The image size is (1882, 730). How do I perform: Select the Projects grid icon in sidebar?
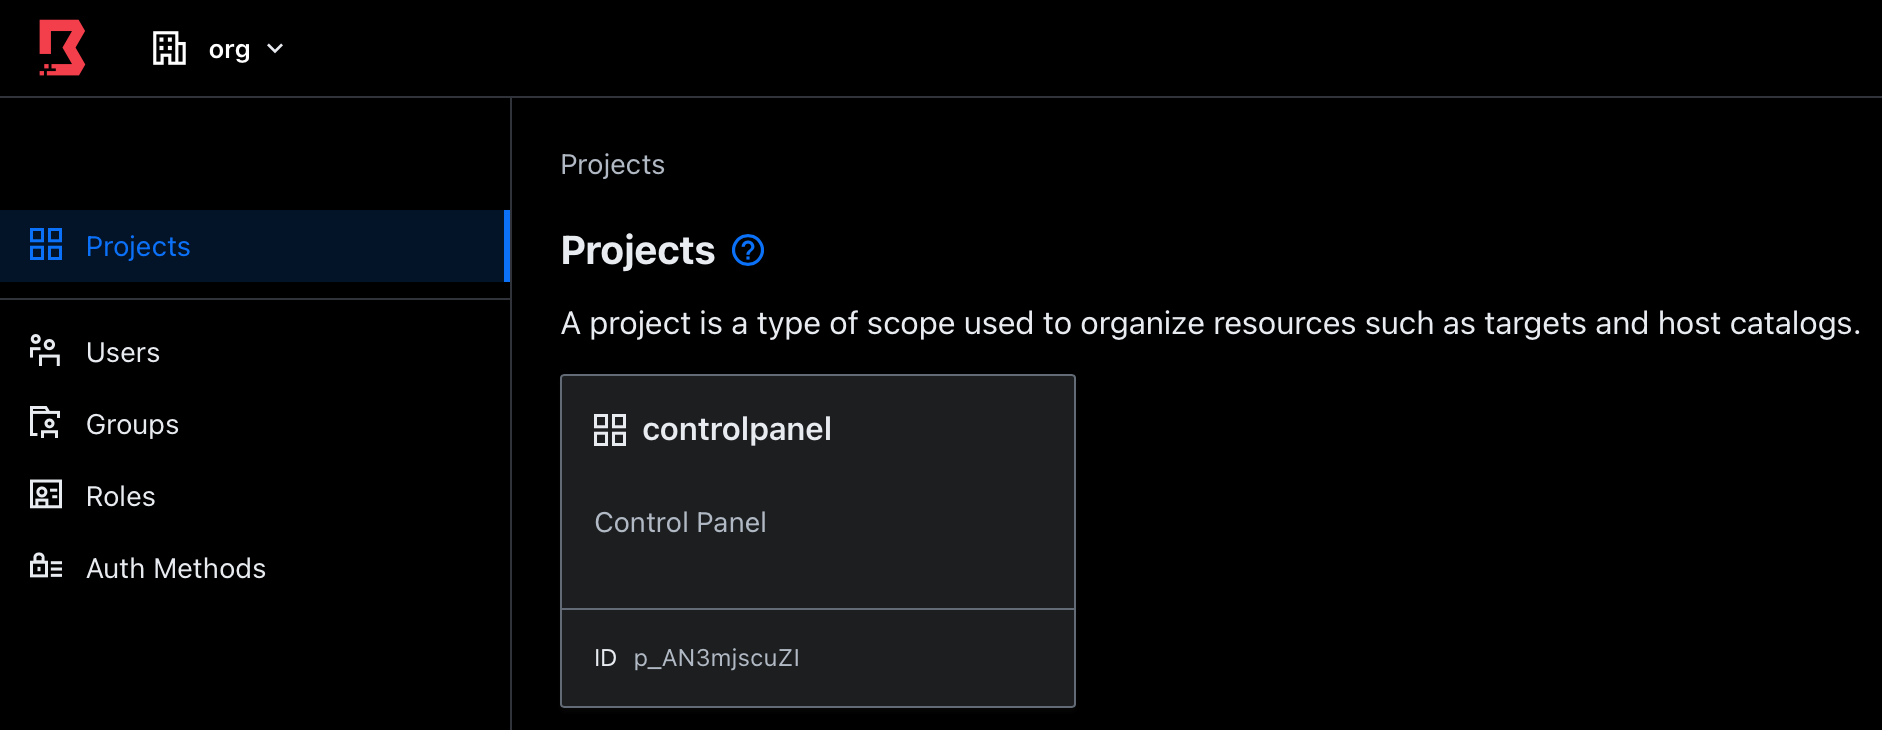(45, 245)
